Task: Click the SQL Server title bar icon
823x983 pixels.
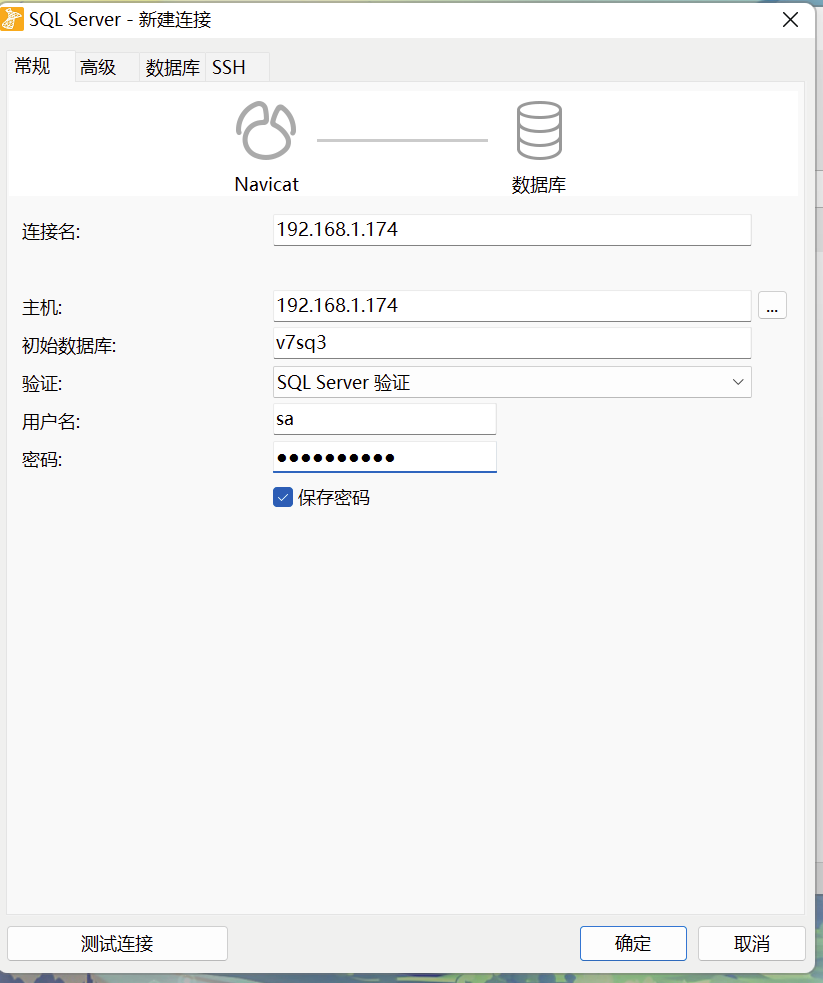Action: click(12, 19)
